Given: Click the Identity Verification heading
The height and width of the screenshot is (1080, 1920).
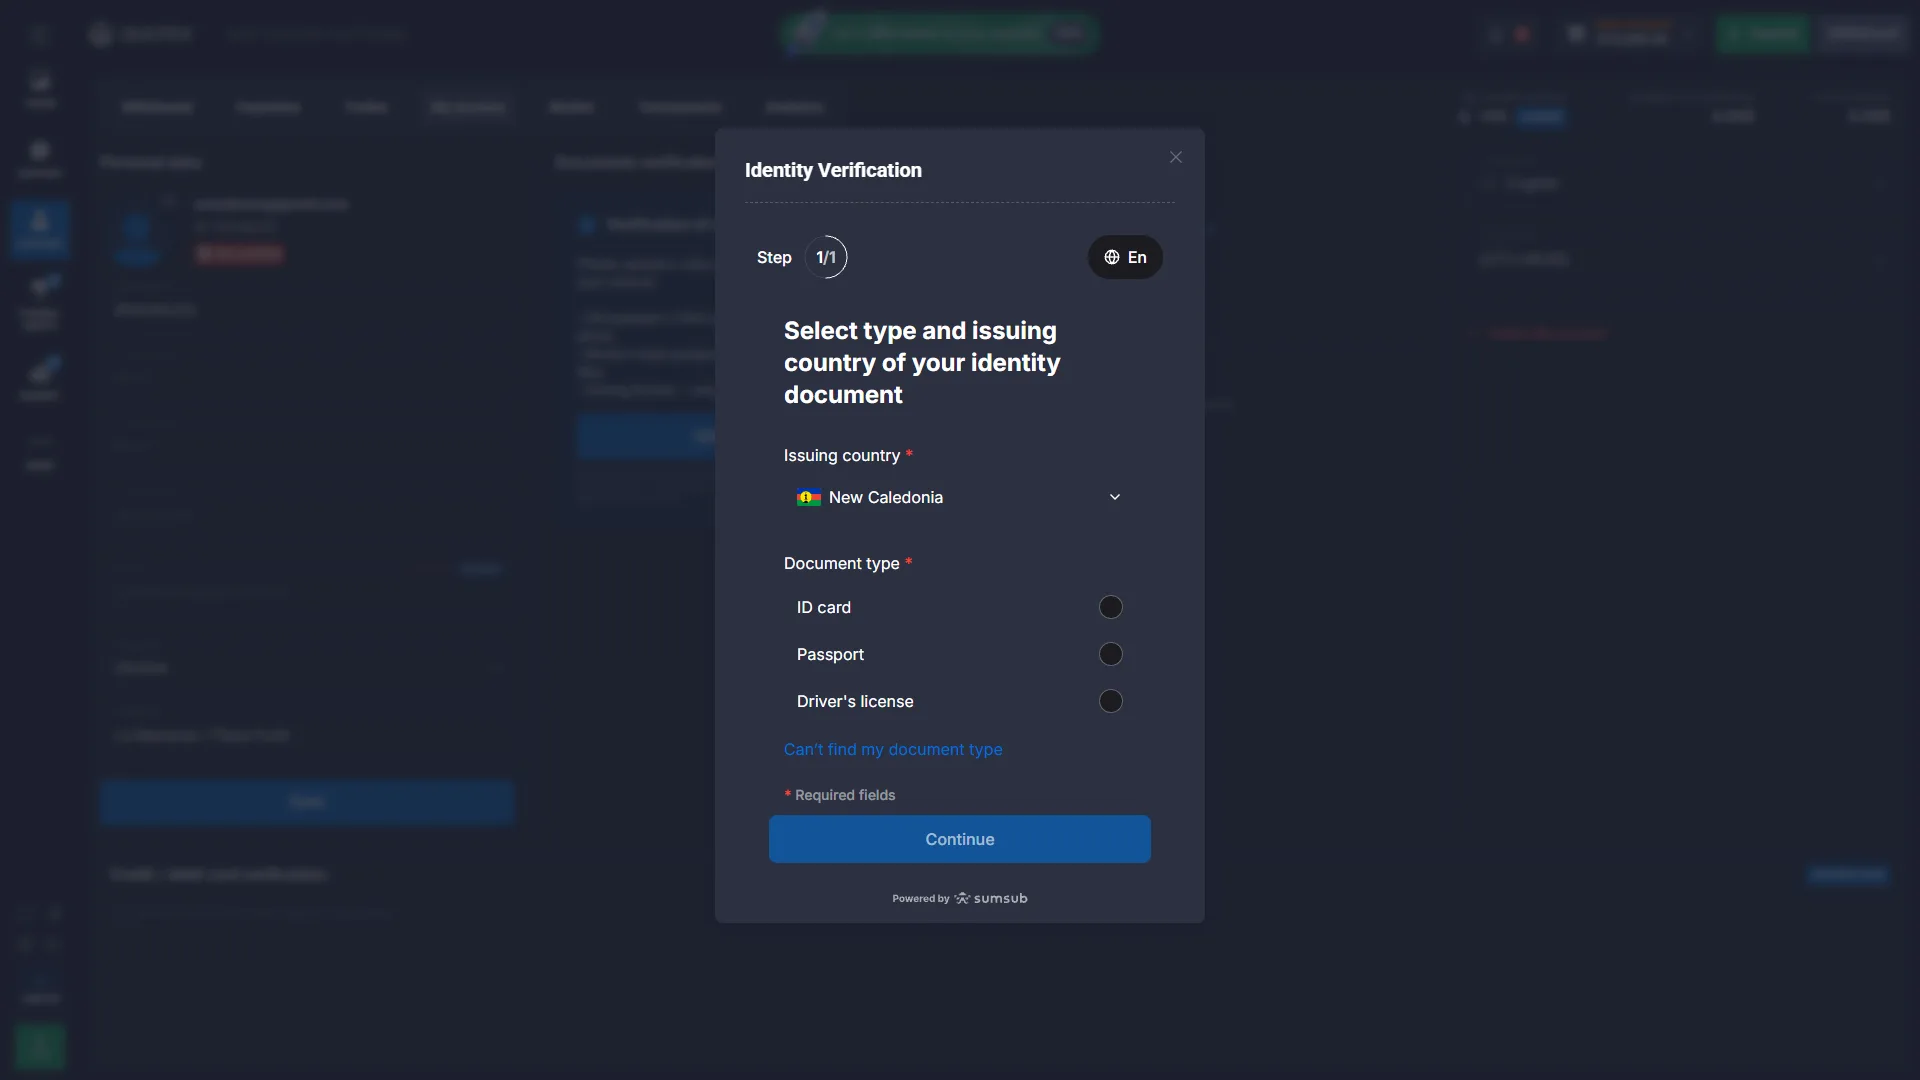Looking at the screenshot, I should click(833, 170).
